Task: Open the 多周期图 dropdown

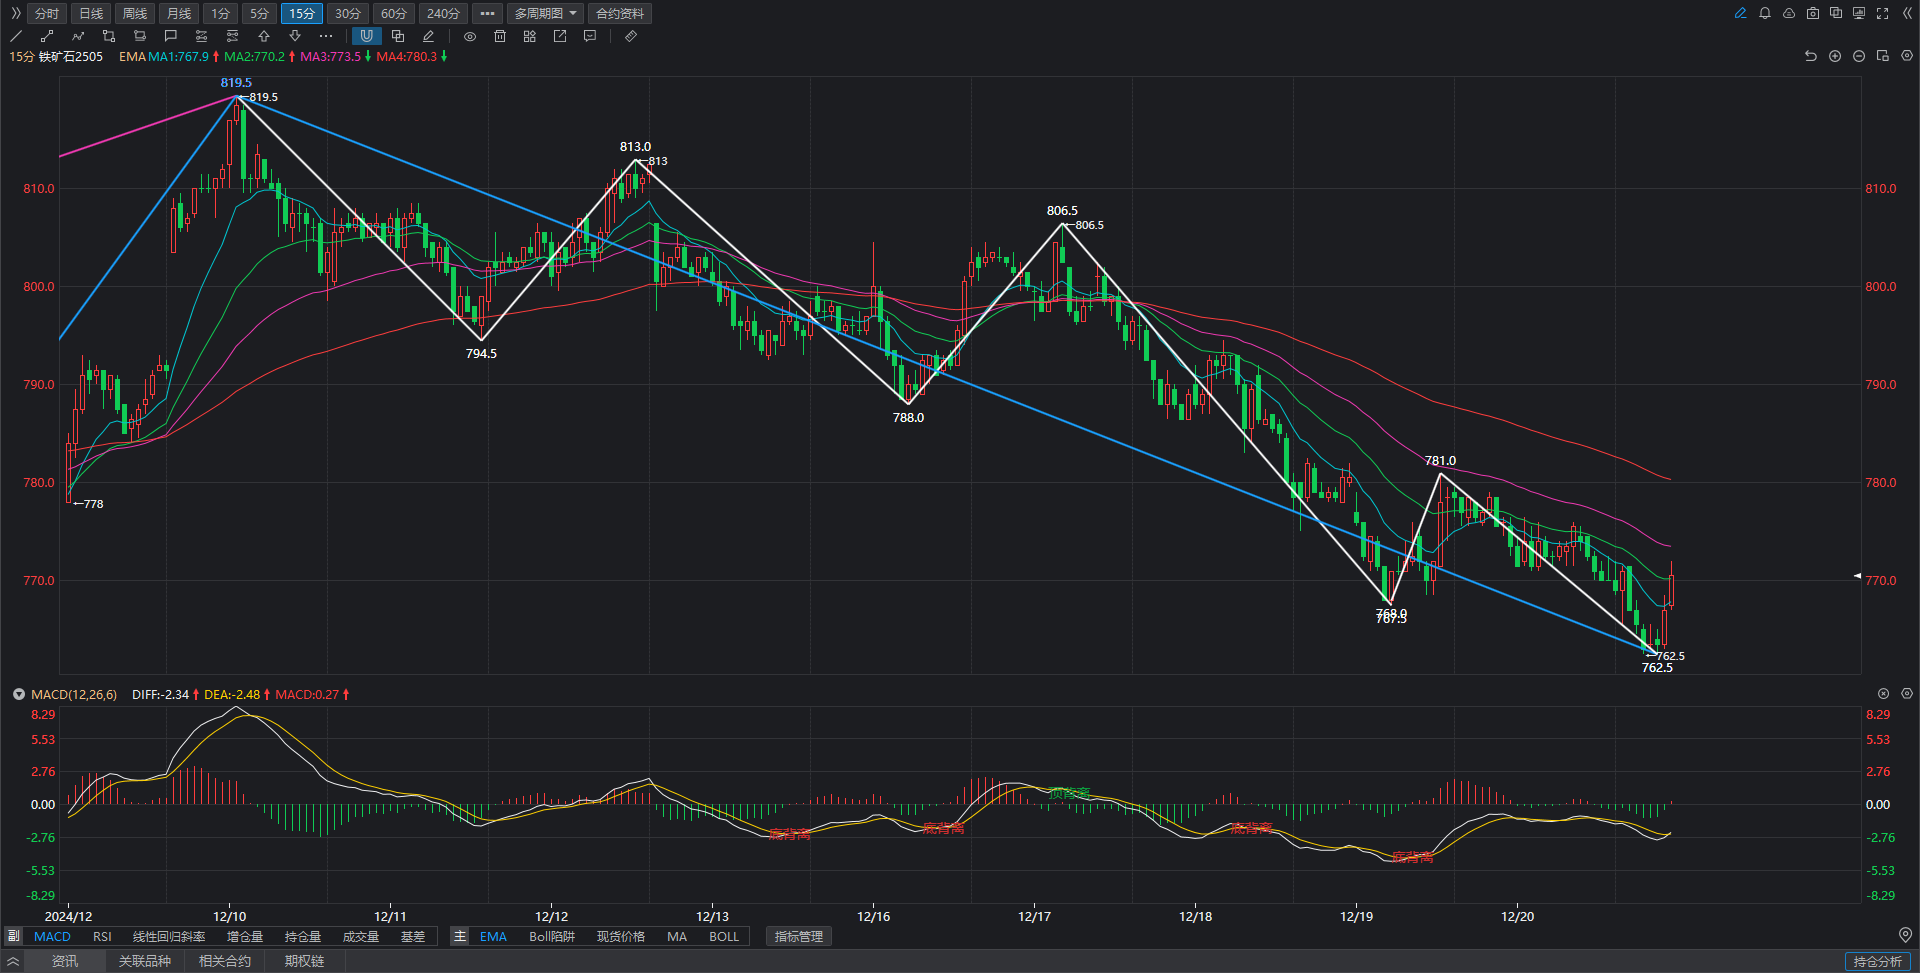Action: pyautogui.click(x=545, y=13)
